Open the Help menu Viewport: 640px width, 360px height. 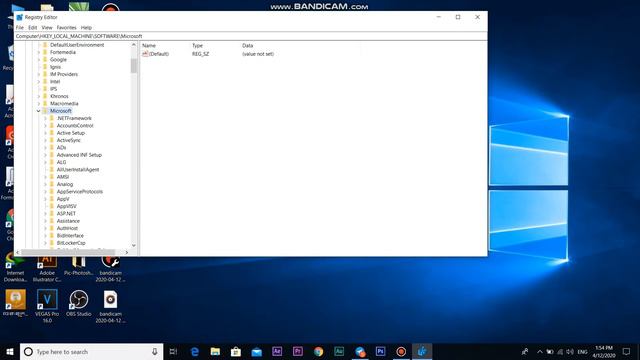click(86, 27)
